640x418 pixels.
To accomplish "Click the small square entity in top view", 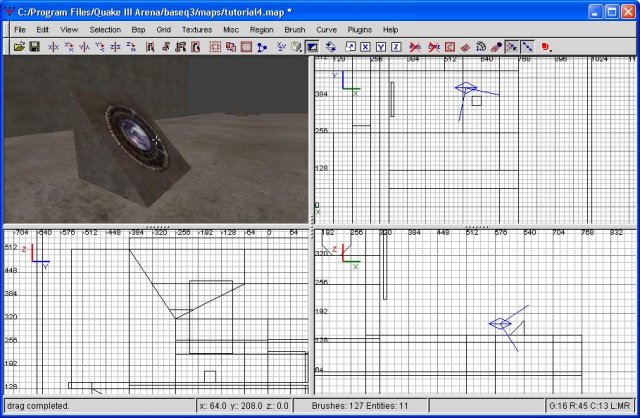I will [x=477, y=101].
